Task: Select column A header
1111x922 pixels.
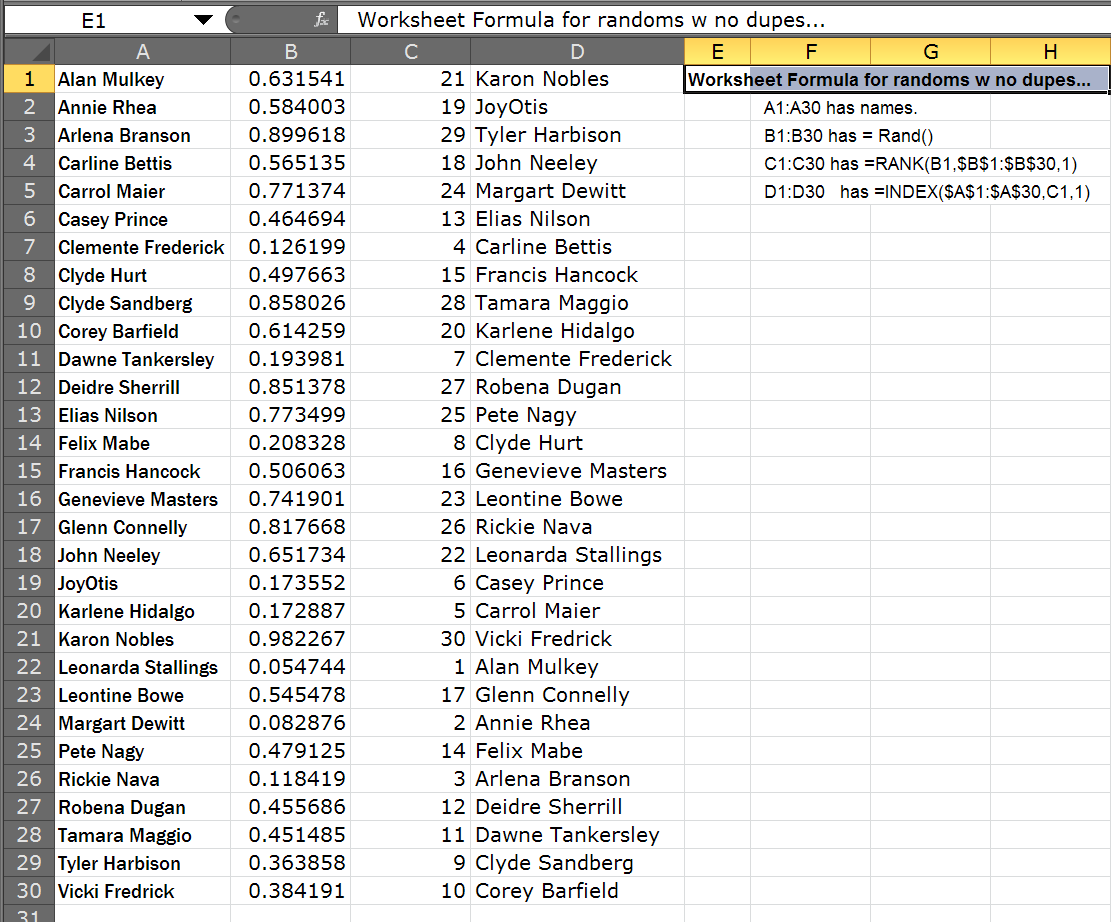Action: point(142,52)
